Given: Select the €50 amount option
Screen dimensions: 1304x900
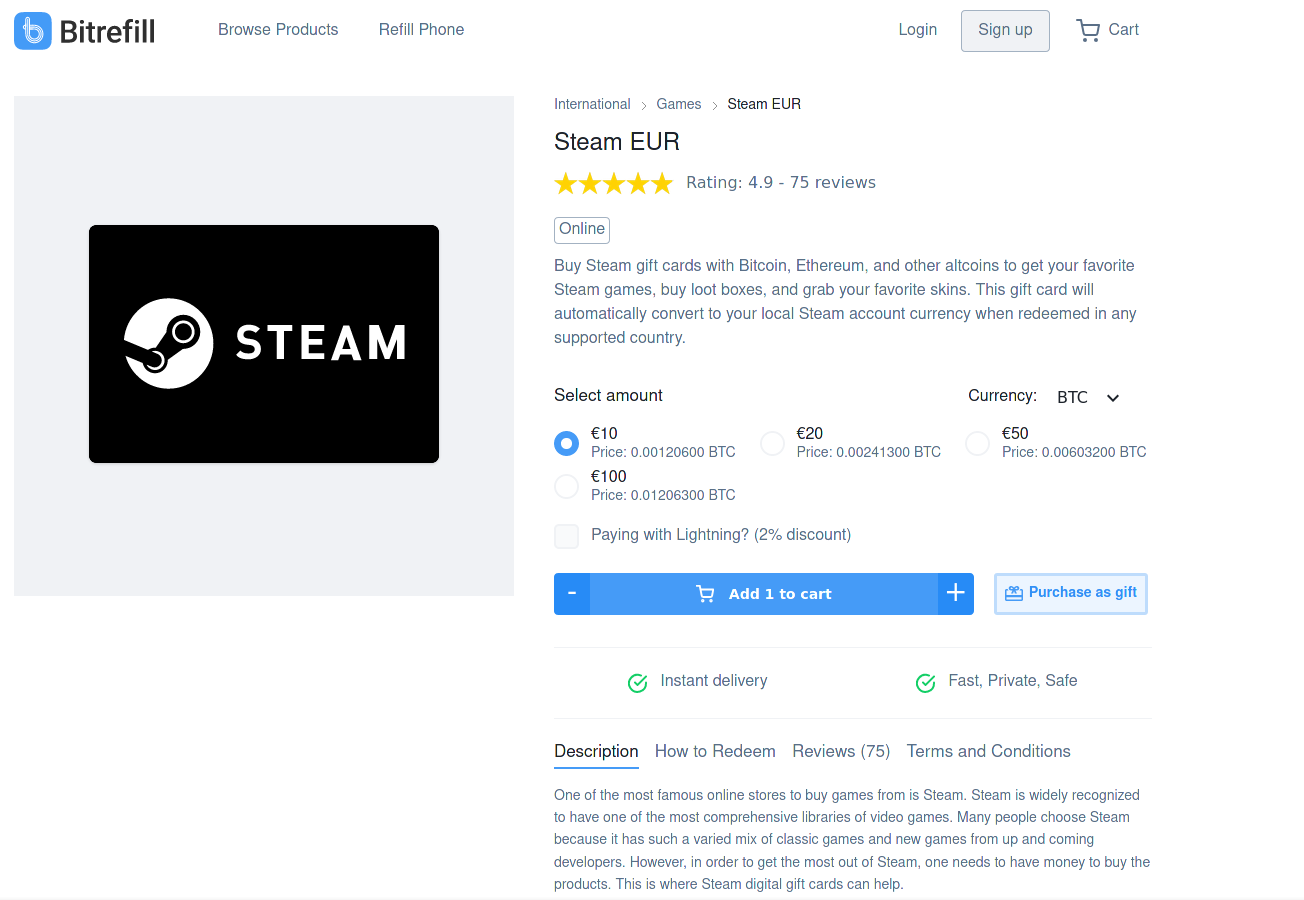Looking at the screenshot, I should (x=978, y=443).
